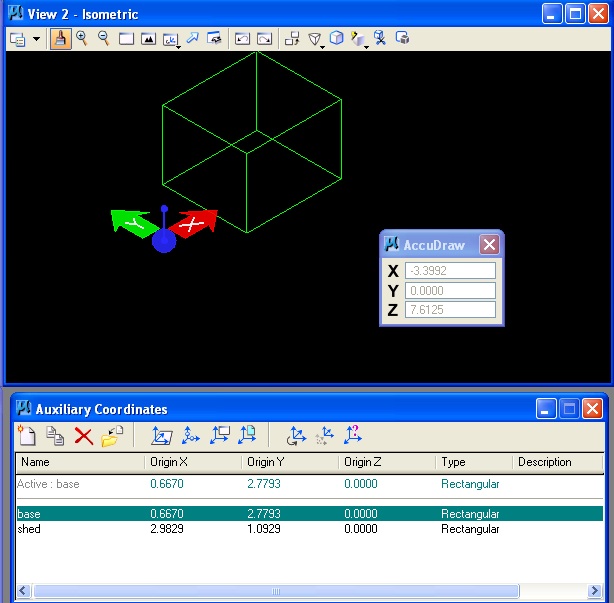
Task: Click the horizontal scrollbar thumb
Action: point(276,590)
